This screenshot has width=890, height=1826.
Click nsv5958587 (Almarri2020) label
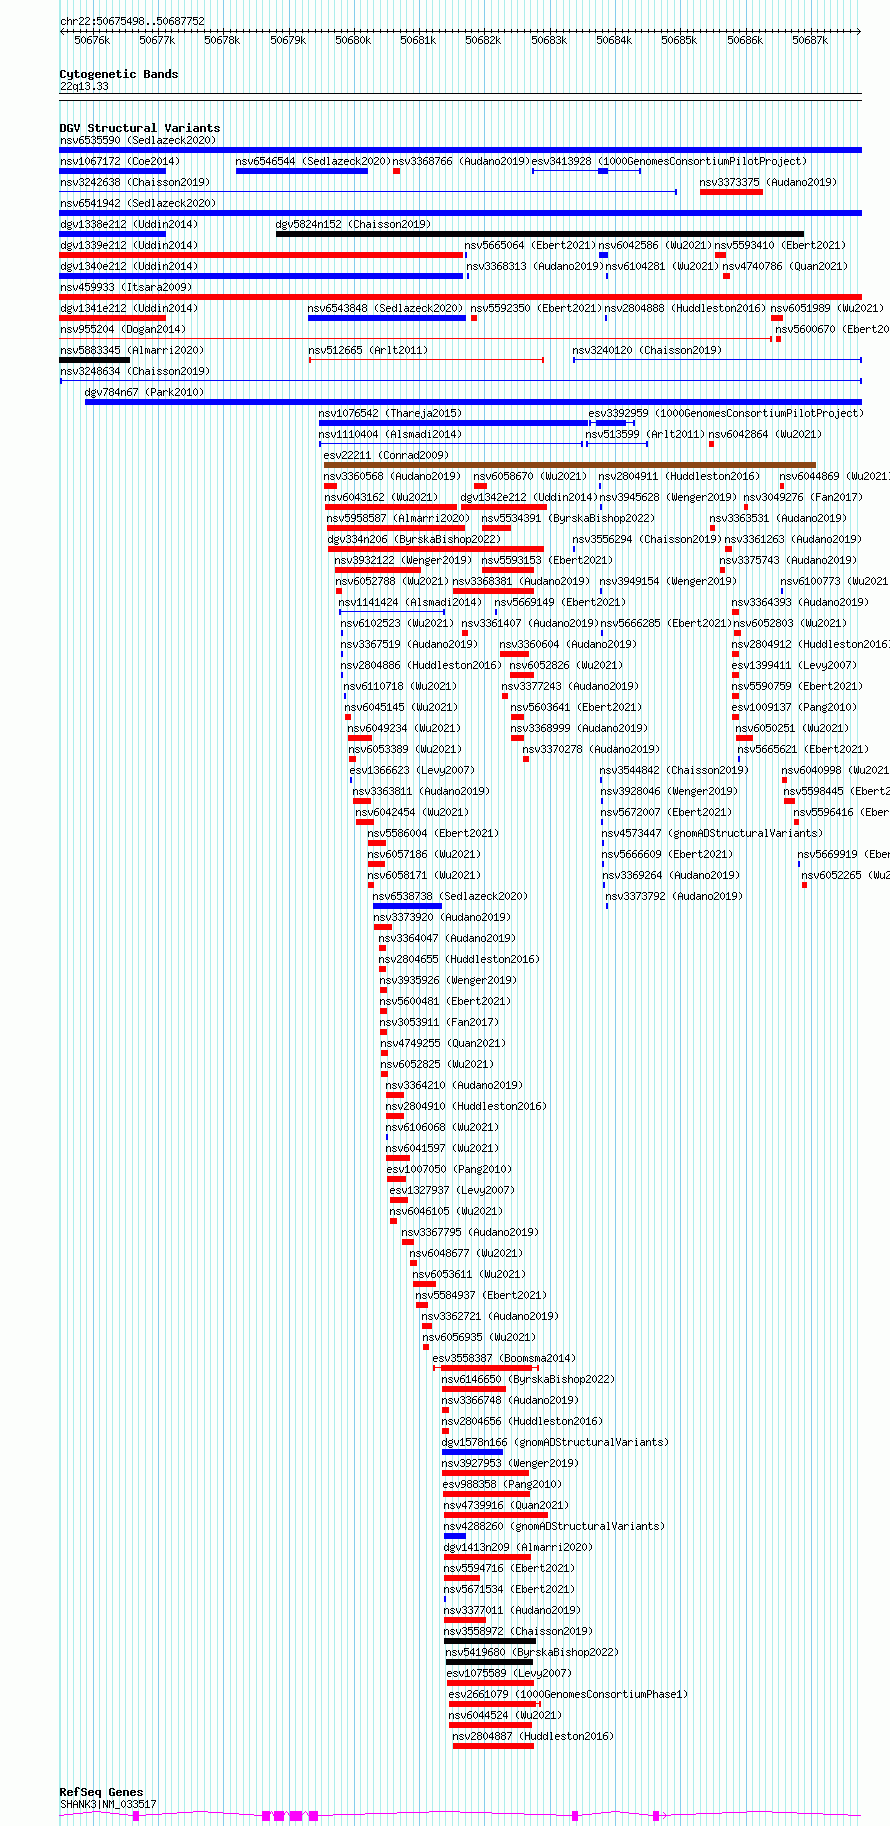pos(398,518)
